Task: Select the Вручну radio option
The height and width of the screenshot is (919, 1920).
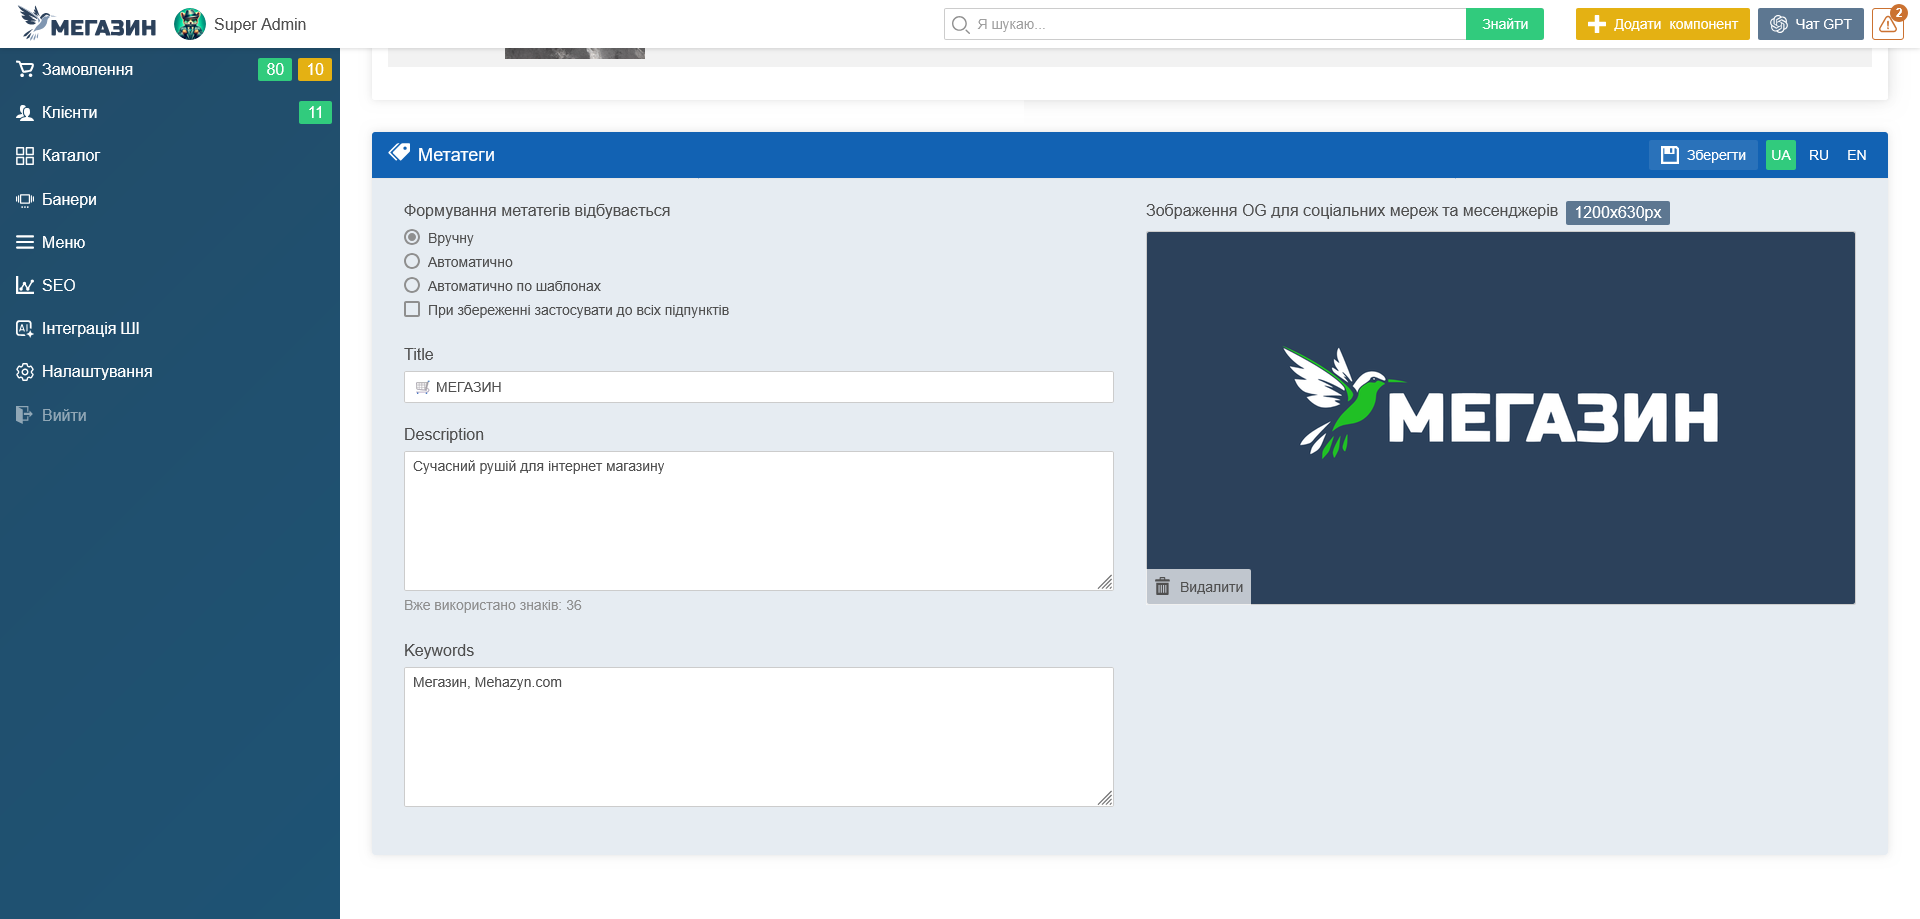Action: (x=412, y=237)
